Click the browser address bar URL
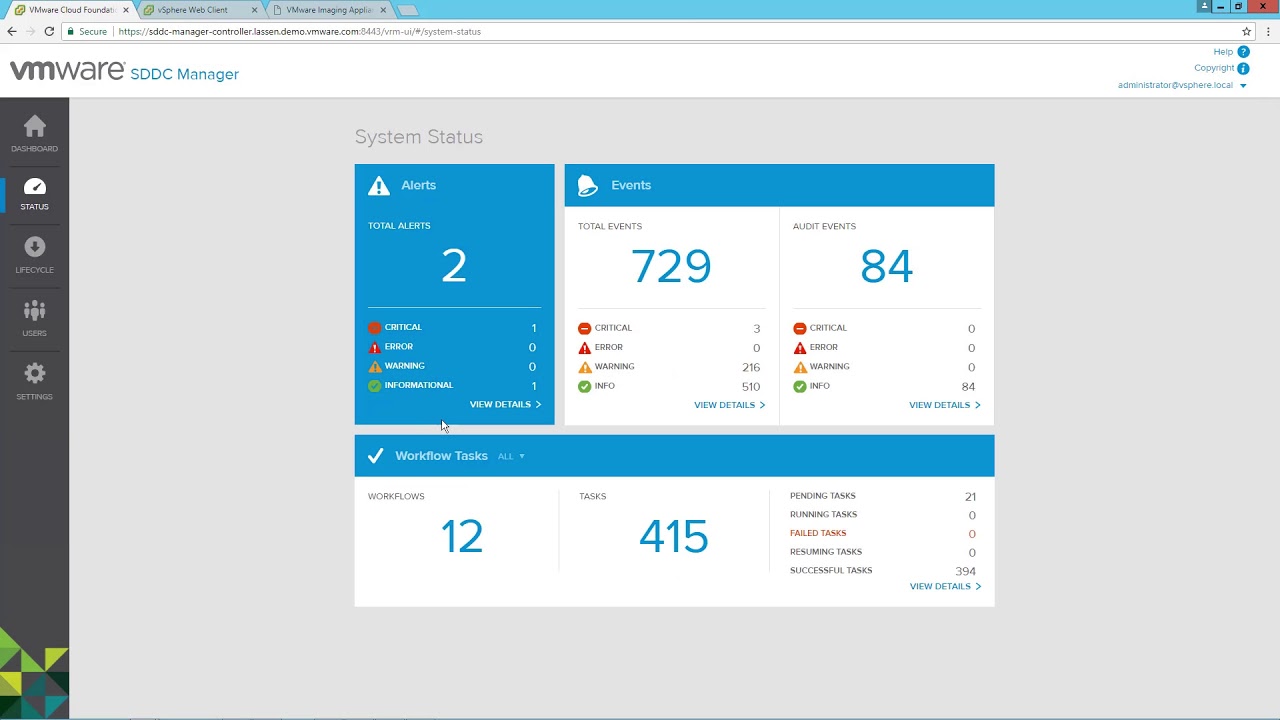The width and height of the screenshot is (1280, 720). (300, 32)
